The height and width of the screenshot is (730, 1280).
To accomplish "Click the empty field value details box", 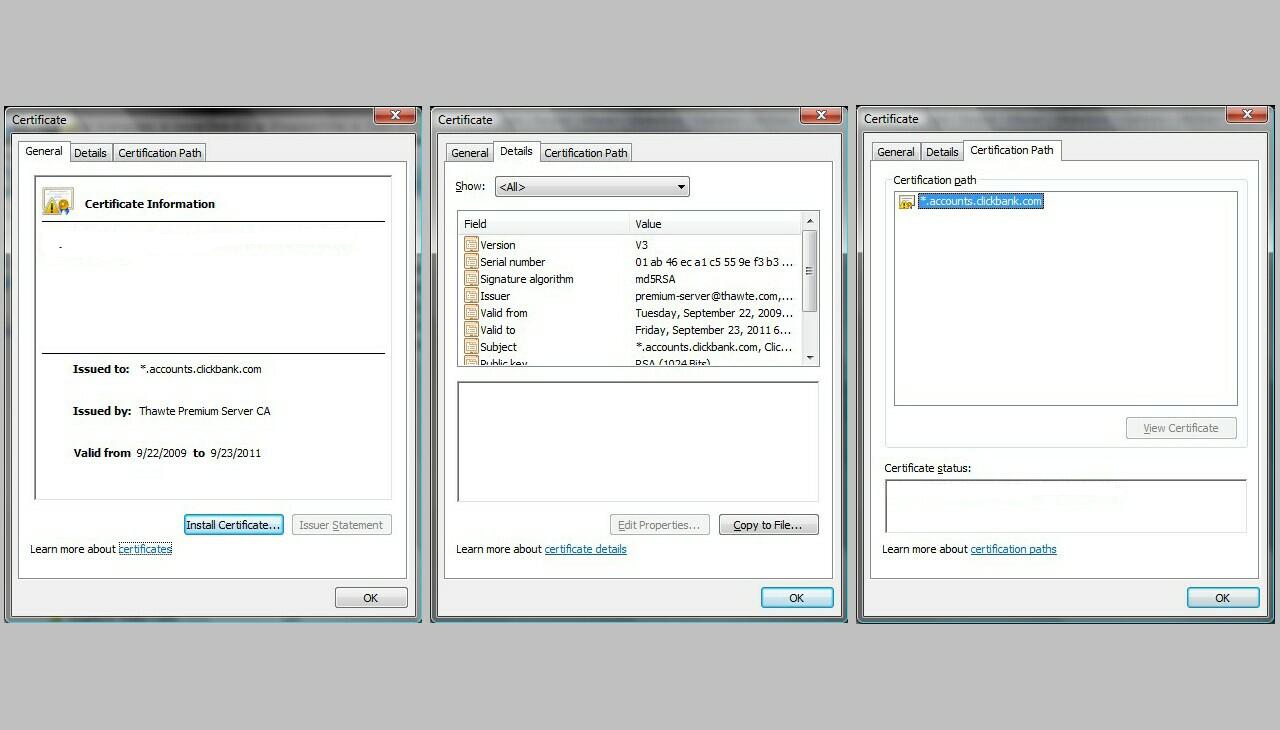I will pos(638,441).
